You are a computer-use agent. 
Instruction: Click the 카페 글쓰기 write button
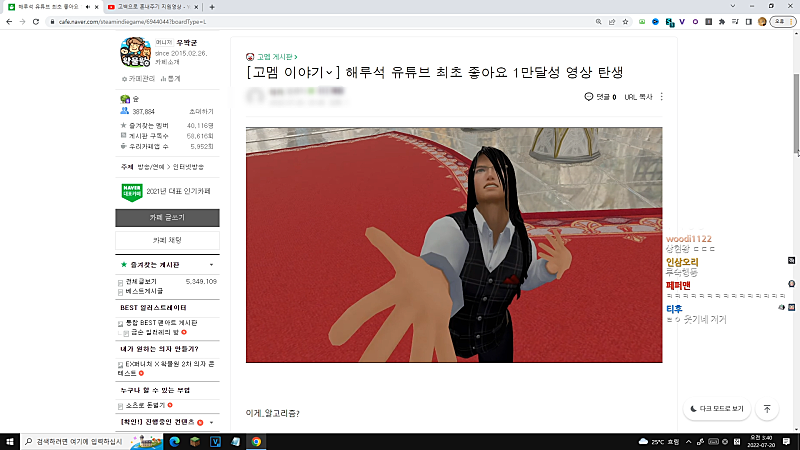click(x=167, y=218)
